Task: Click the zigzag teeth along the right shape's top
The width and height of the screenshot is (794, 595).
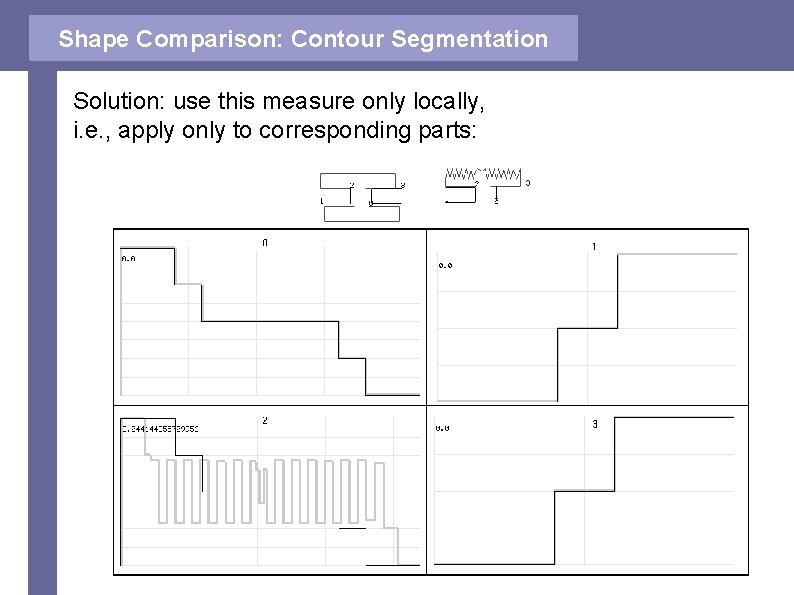Action: (x=483, y=173)
